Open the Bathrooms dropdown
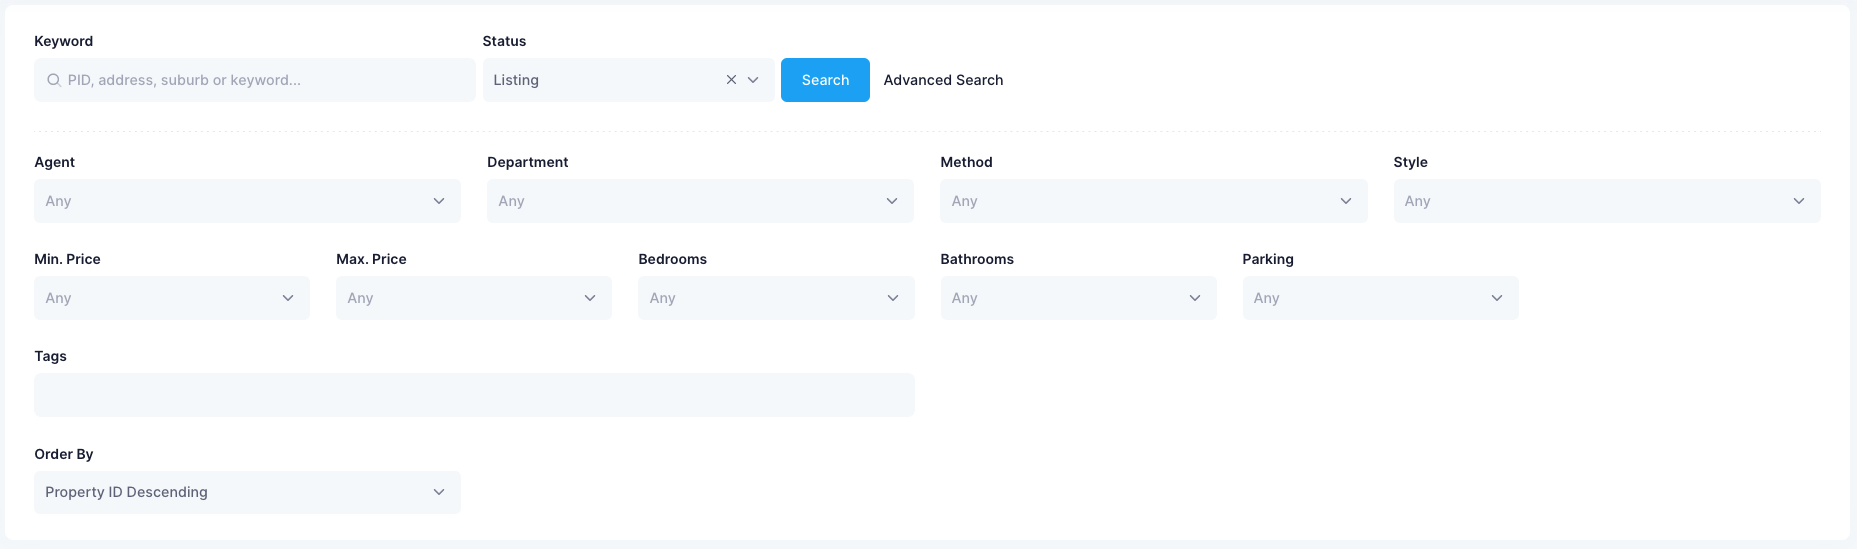 tap(1078, 298)
